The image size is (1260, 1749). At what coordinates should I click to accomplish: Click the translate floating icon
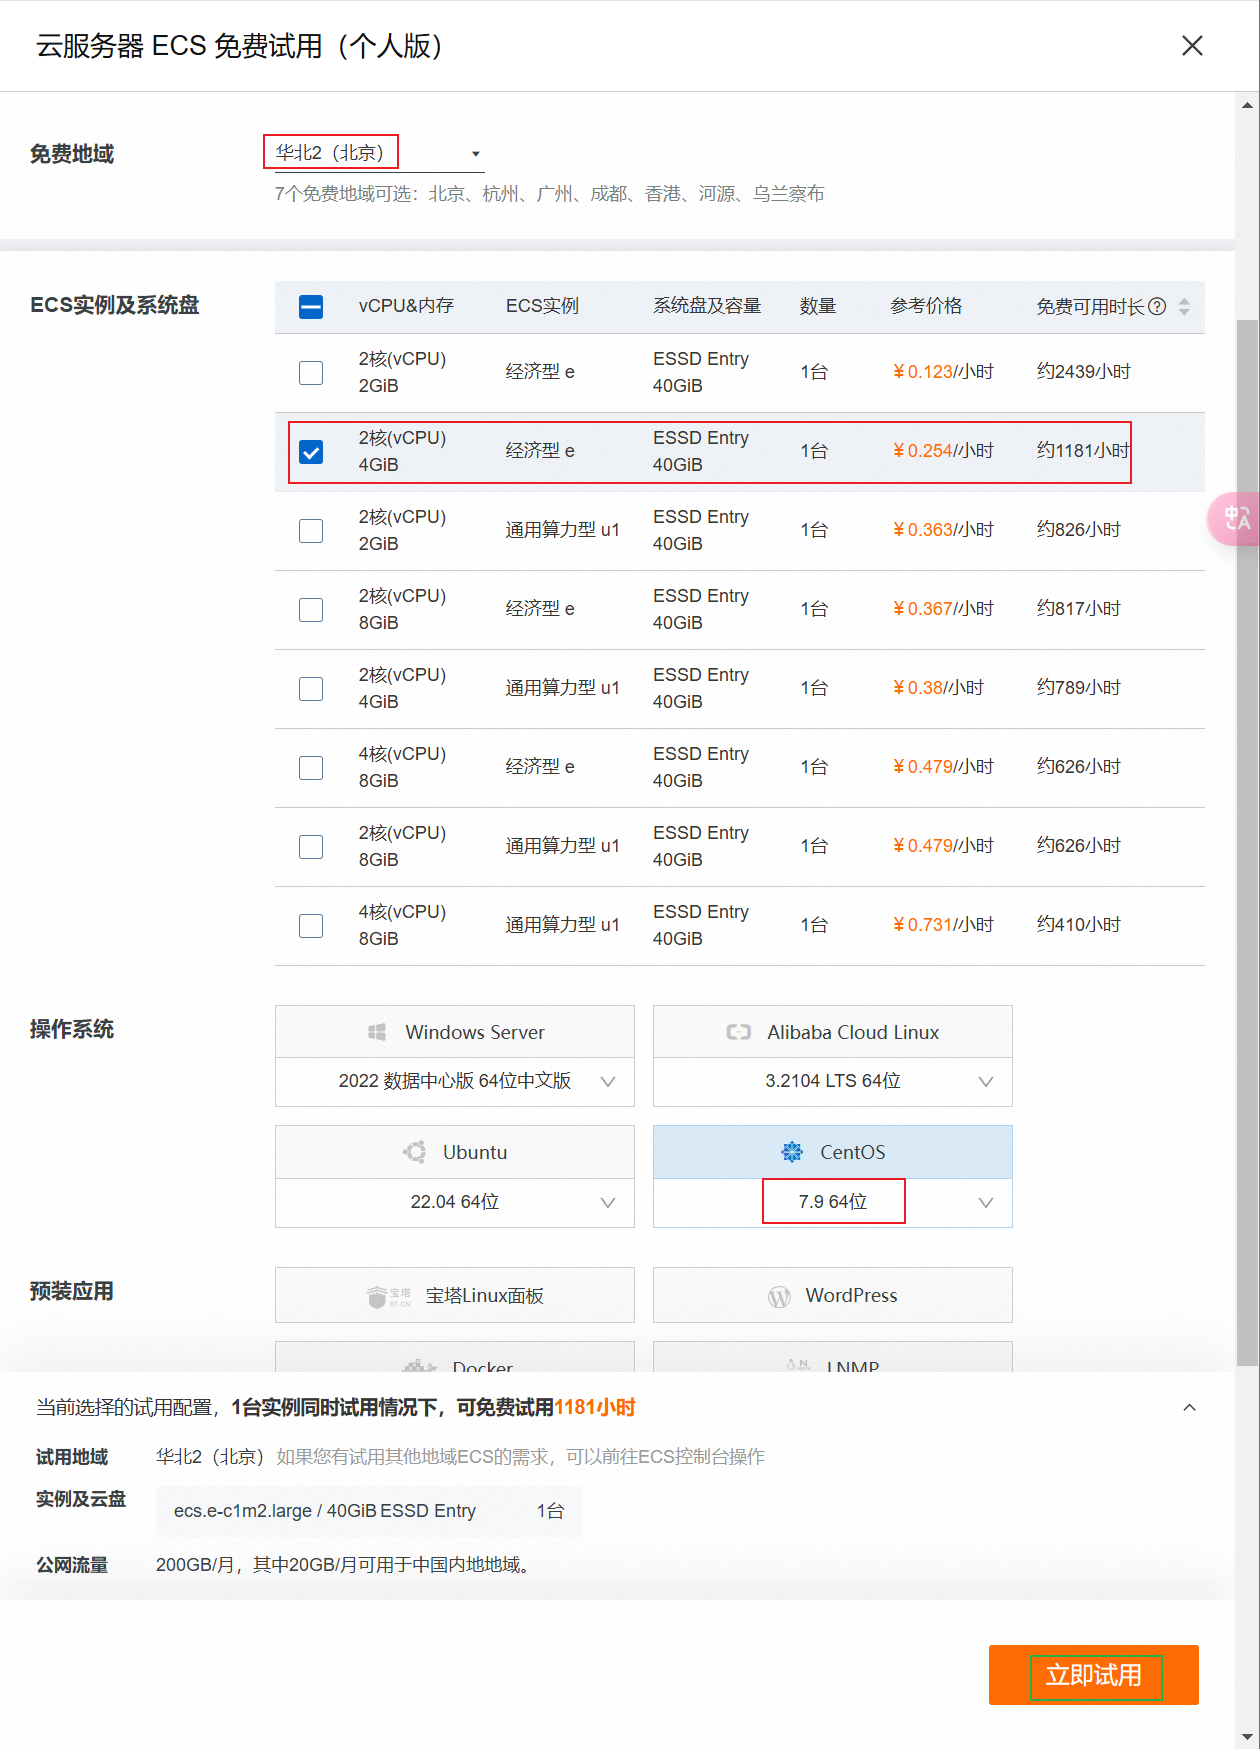coord(1235,518)
